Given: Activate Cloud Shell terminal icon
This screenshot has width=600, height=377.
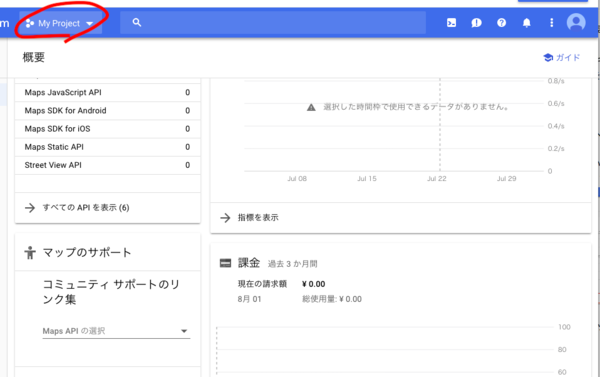Looking at the screenshot, I should (452, 23).
